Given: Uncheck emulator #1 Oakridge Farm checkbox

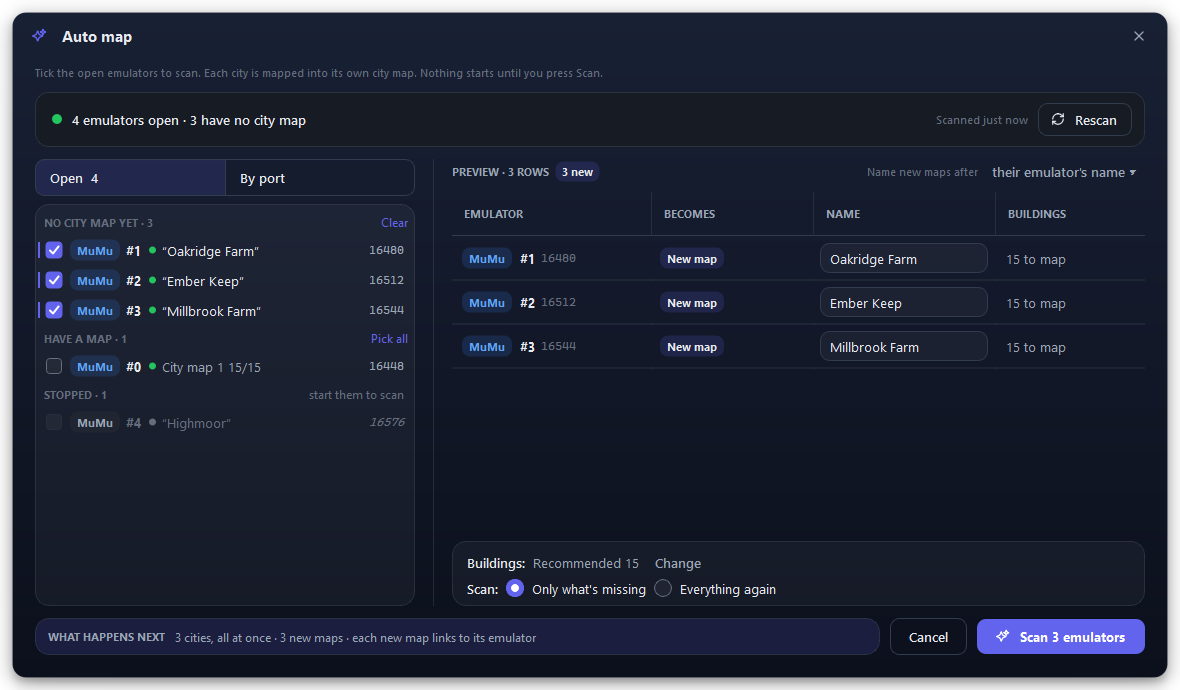Looking at the screenshot, I should (x=54, y=251).
